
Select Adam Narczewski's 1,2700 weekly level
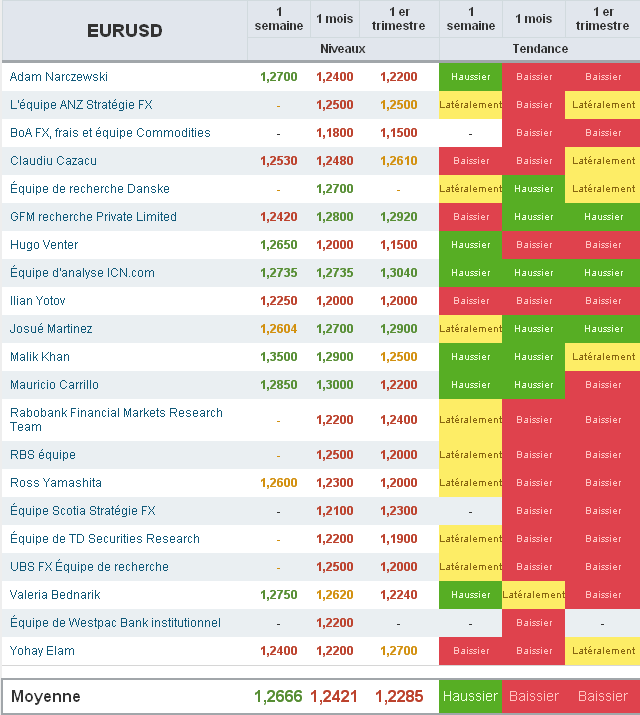[x=279, y=77]
